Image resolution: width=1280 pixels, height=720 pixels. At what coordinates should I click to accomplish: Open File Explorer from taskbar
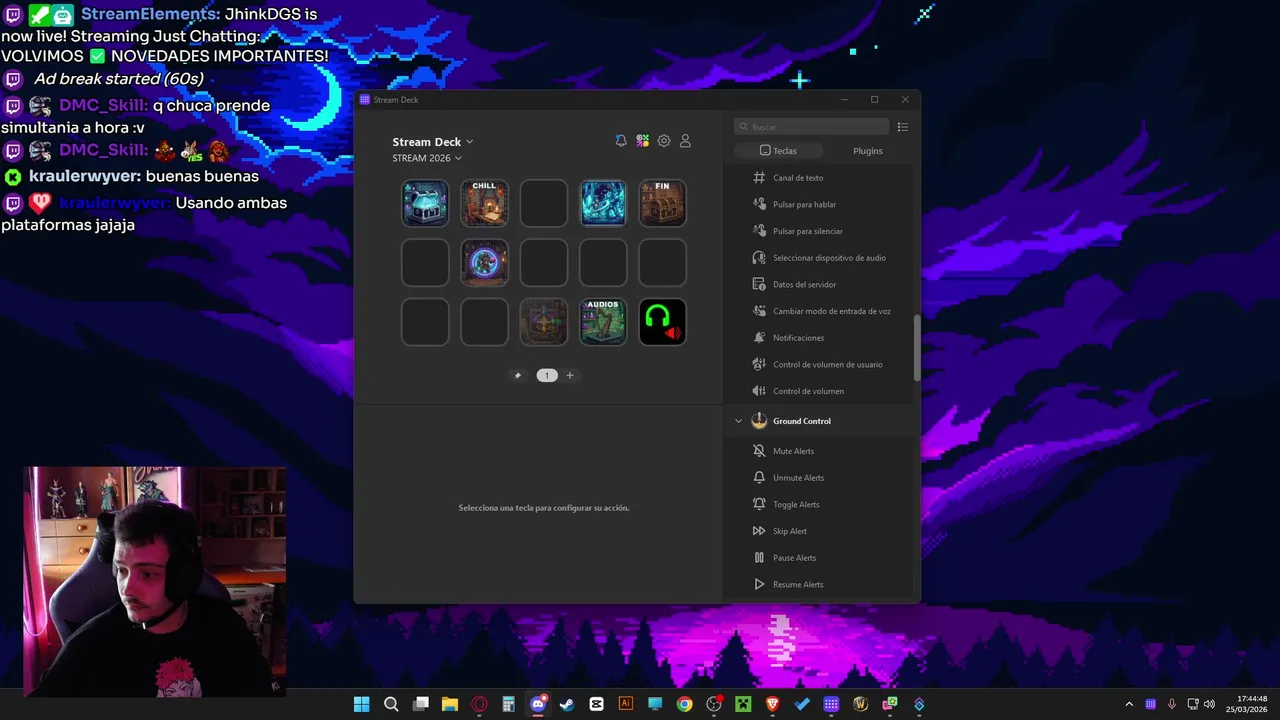450,704
